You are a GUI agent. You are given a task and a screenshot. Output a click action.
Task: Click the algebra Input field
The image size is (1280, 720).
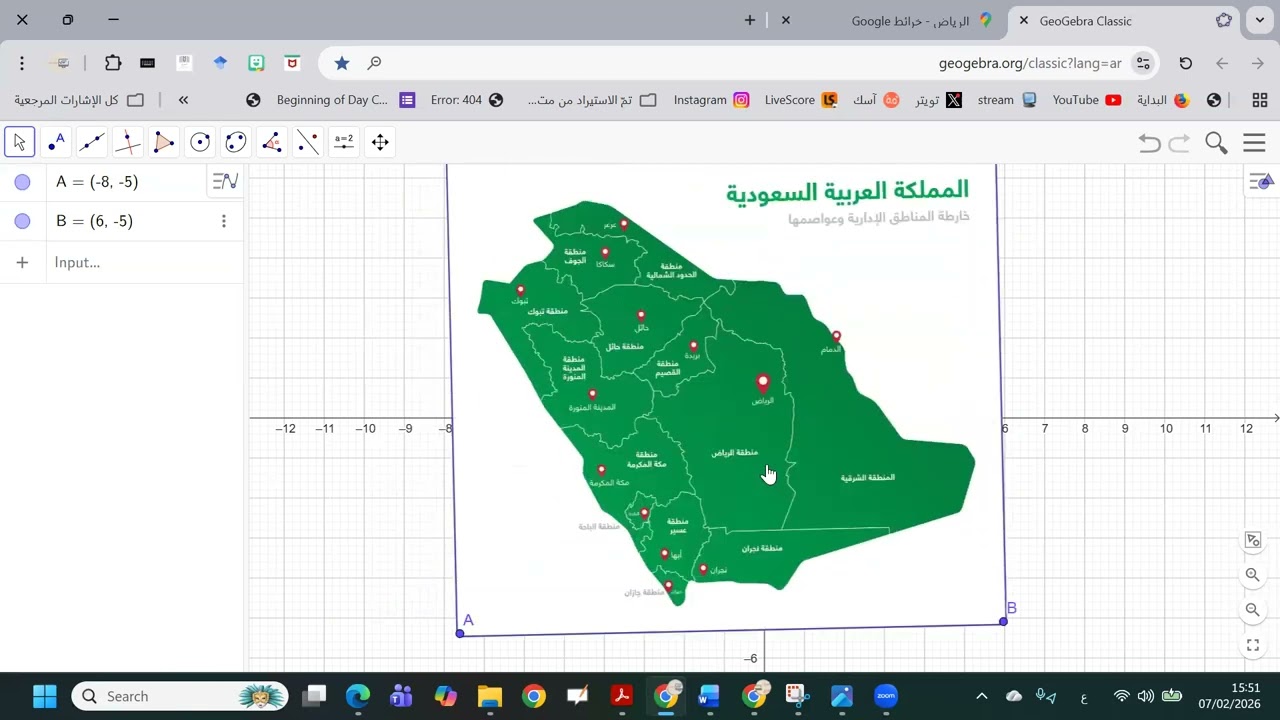click(144, 262)
